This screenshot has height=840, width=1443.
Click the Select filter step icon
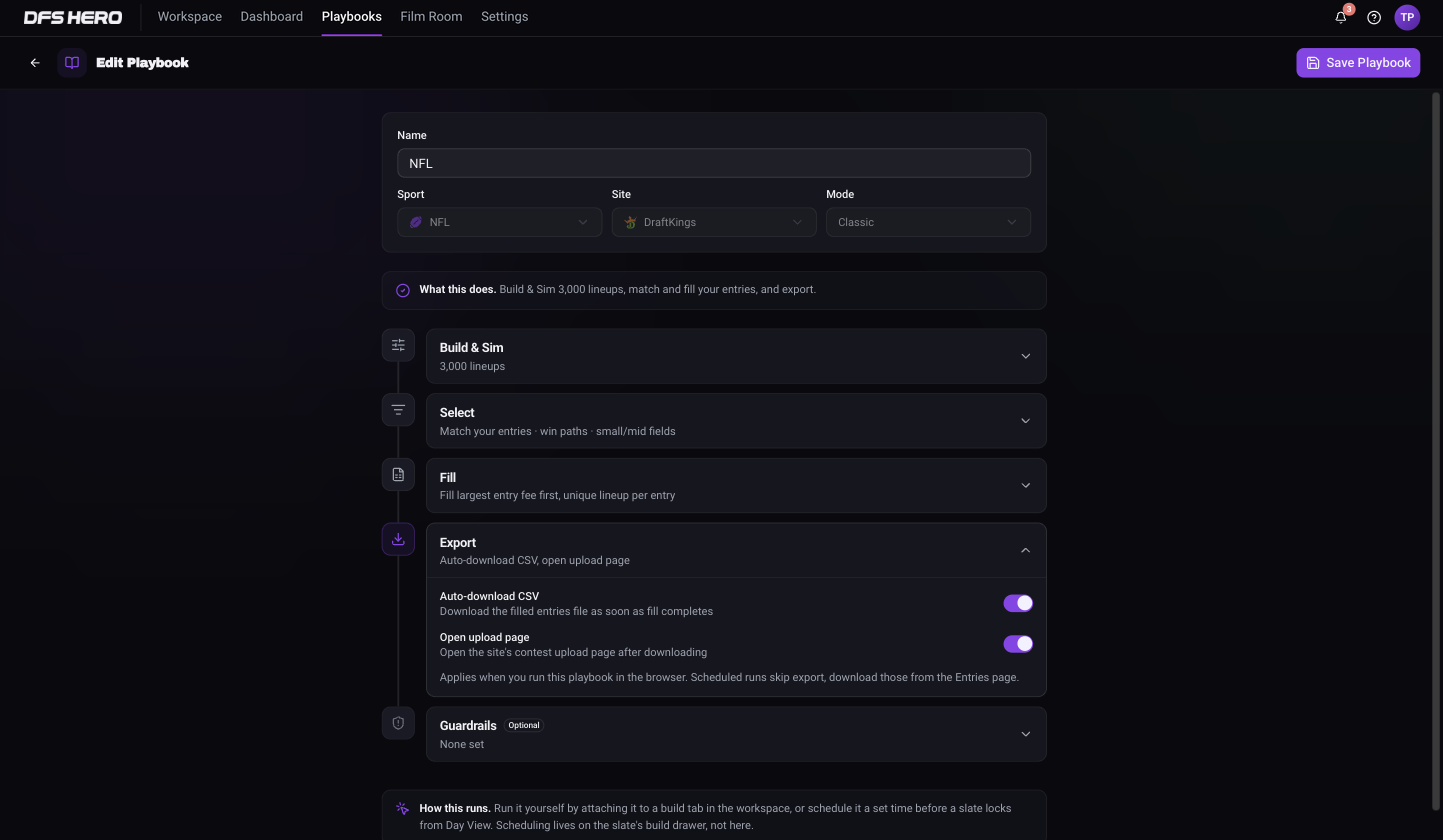click(x=398, y=410)
